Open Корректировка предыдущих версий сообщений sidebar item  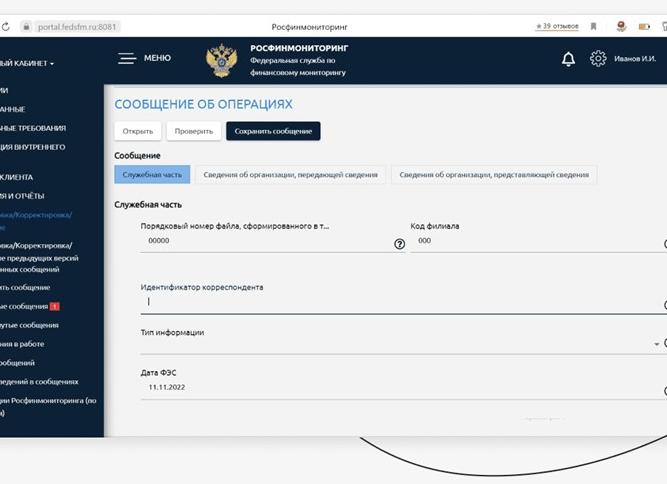[x=39, y=257]
